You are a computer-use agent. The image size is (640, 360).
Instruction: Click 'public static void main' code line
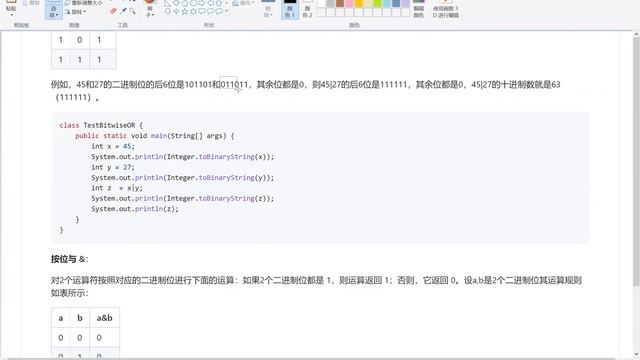[155, 136]
